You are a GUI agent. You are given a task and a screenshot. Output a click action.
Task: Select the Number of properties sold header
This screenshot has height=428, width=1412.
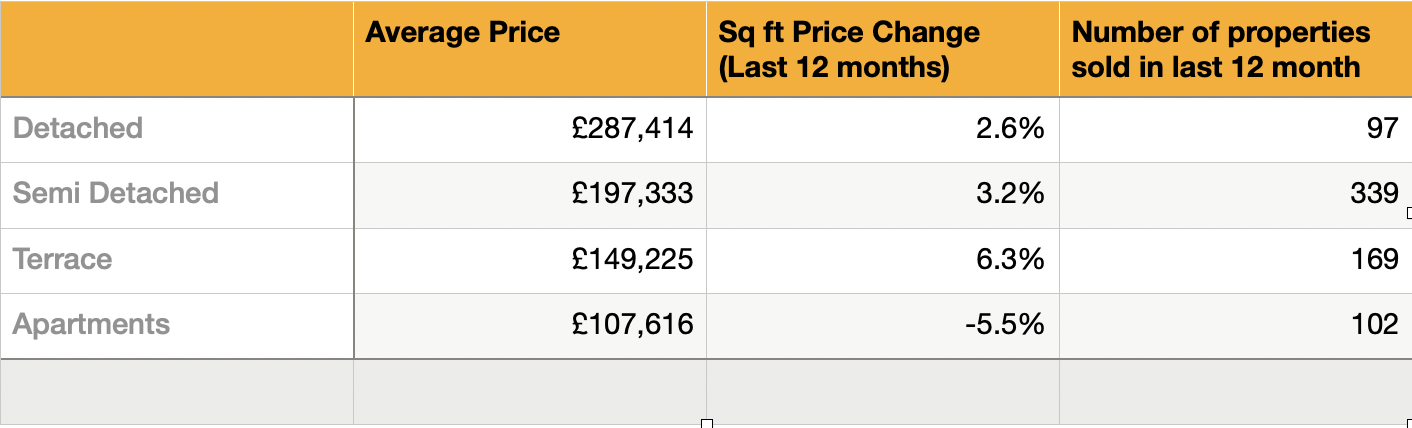point(1235,49)
